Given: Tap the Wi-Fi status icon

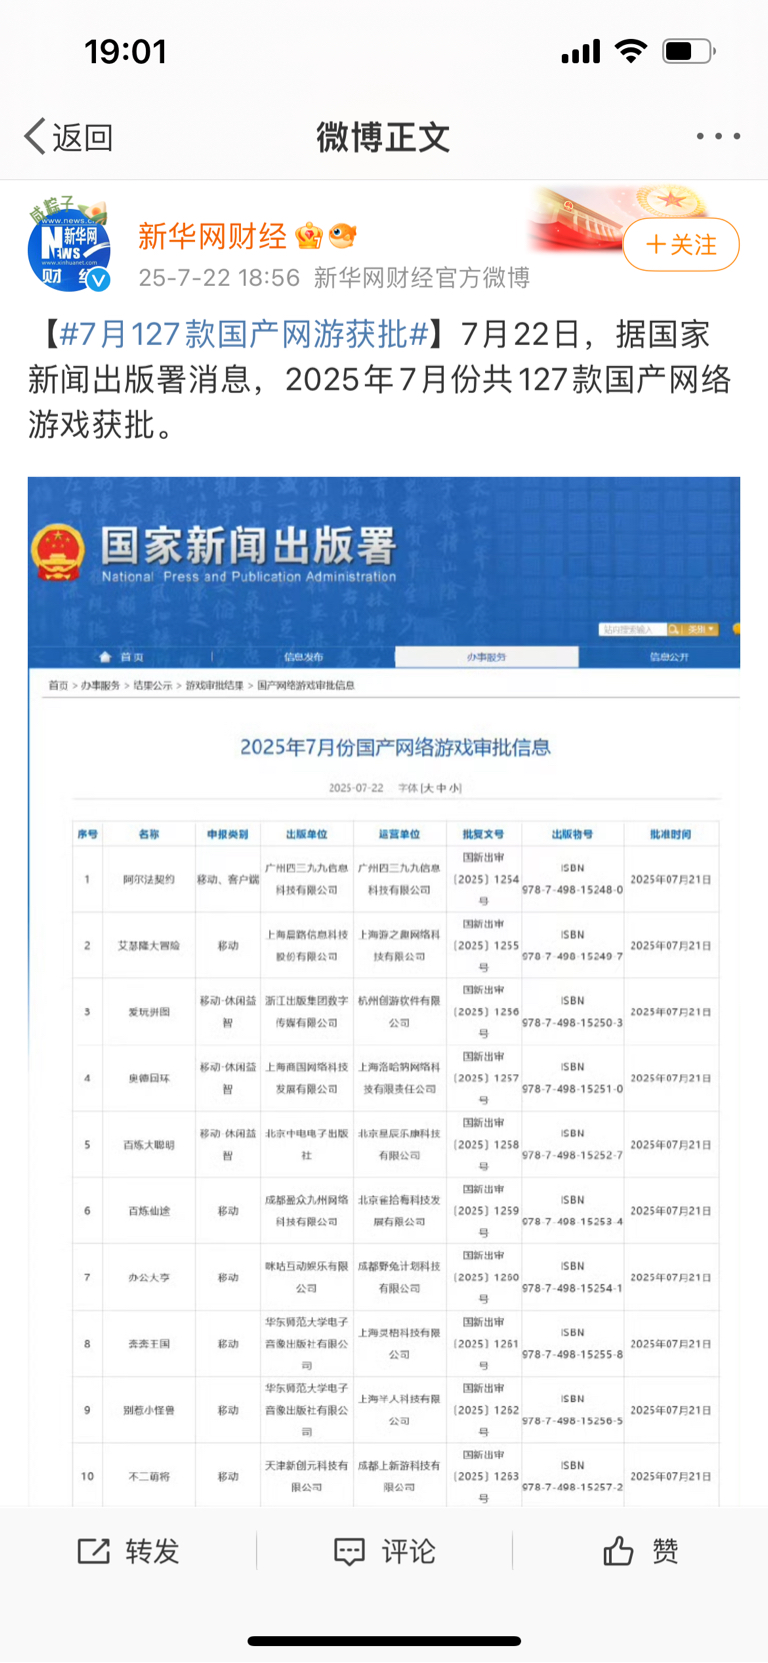Looking at the screenshot, I should tap(630, 51).
